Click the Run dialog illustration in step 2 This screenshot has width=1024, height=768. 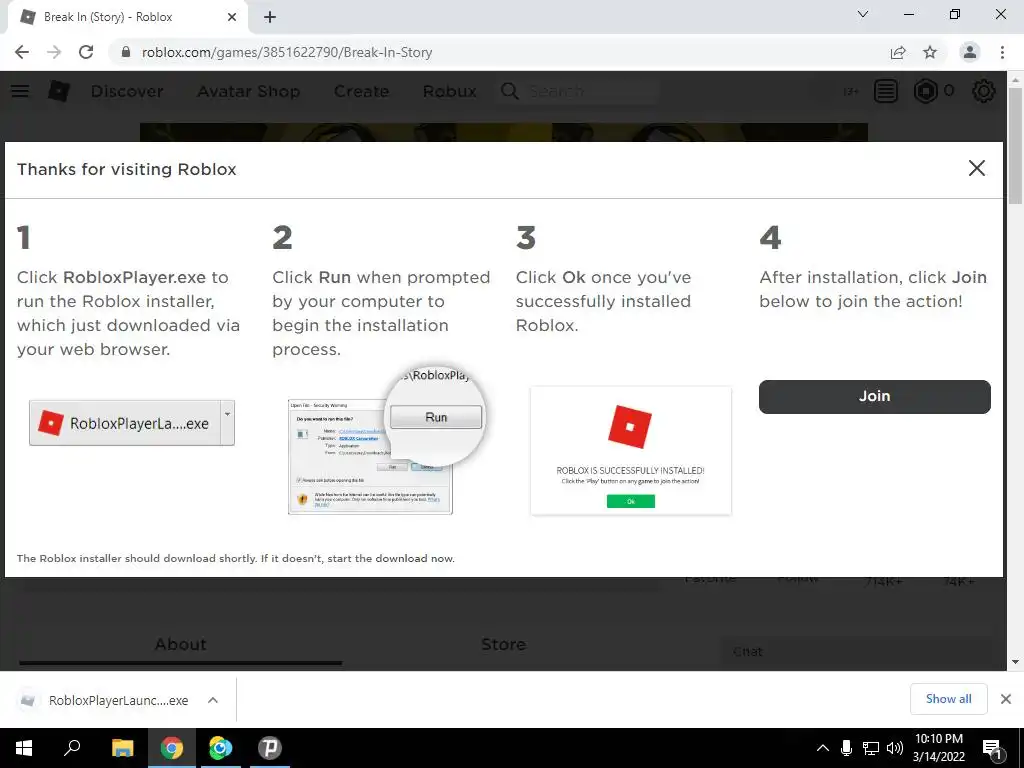pyautogui.click(x=385, y=441)
